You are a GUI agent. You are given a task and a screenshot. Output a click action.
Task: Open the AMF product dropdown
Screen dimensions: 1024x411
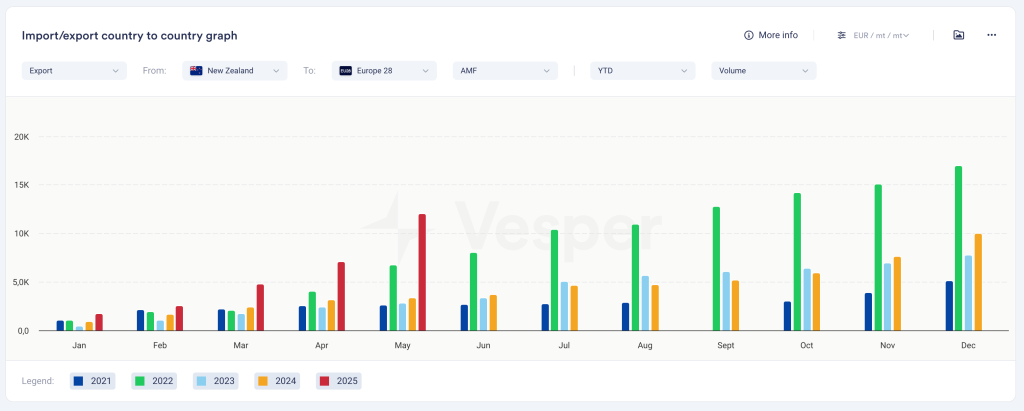(505, 71)
